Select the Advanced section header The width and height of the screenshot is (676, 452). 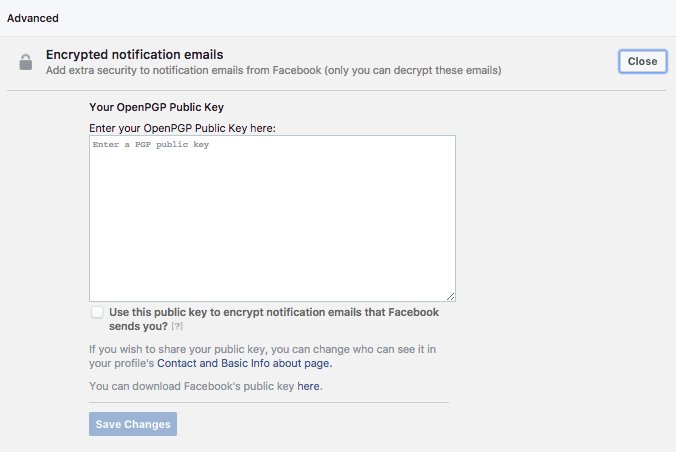(x=33, y=18)
